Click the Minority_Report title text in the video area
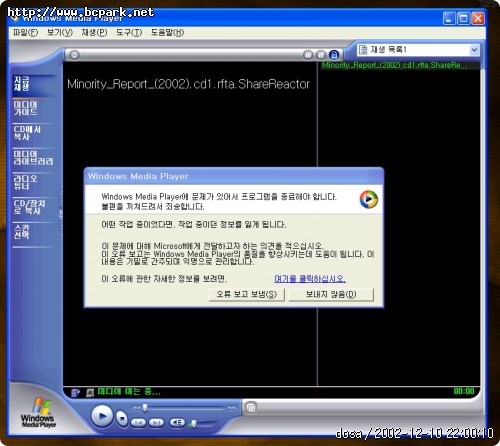Viewport: 500px width, 446px height. pos(188,84)
